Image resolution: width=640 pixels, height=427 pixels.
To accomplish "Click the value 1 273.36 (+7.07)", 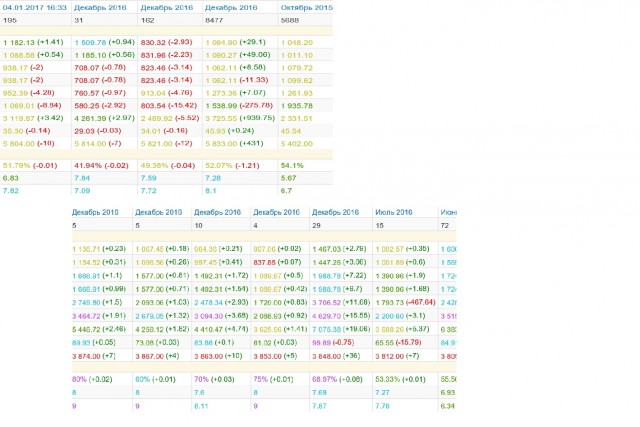I will 236,93.
